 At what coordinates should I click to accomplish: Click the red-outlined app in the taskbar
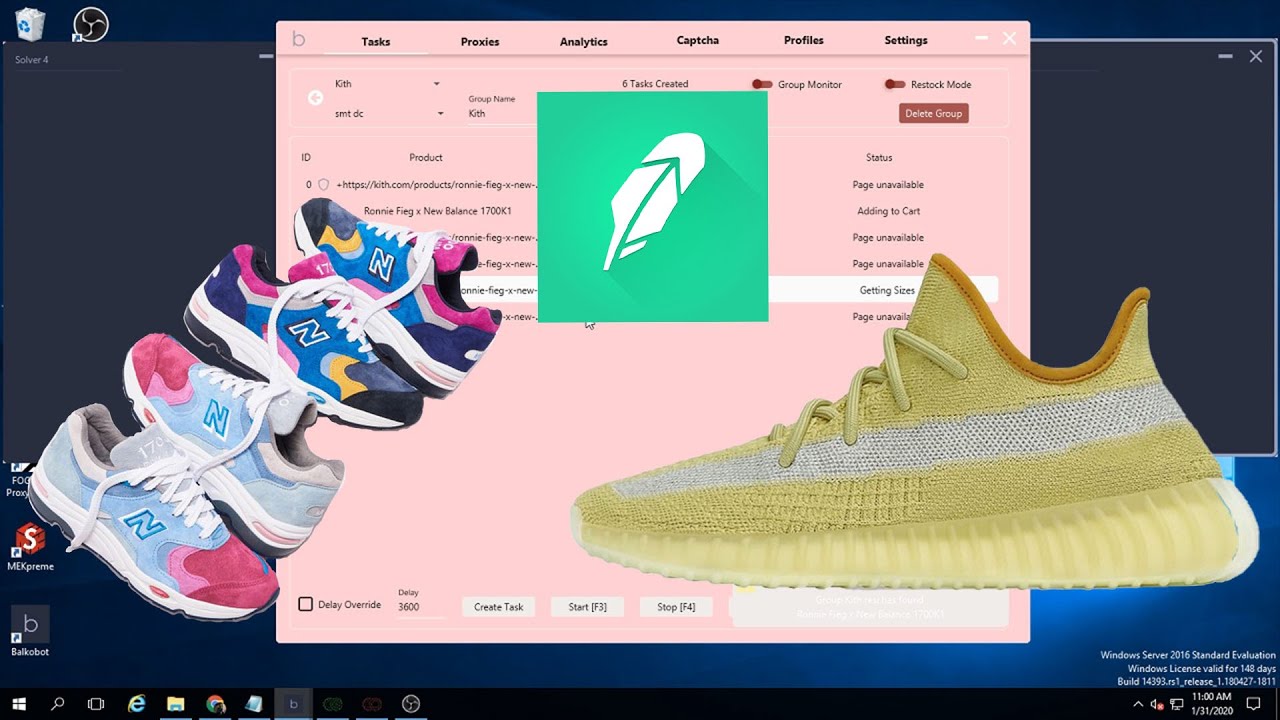pyautogui.click(x=372, y=704)
